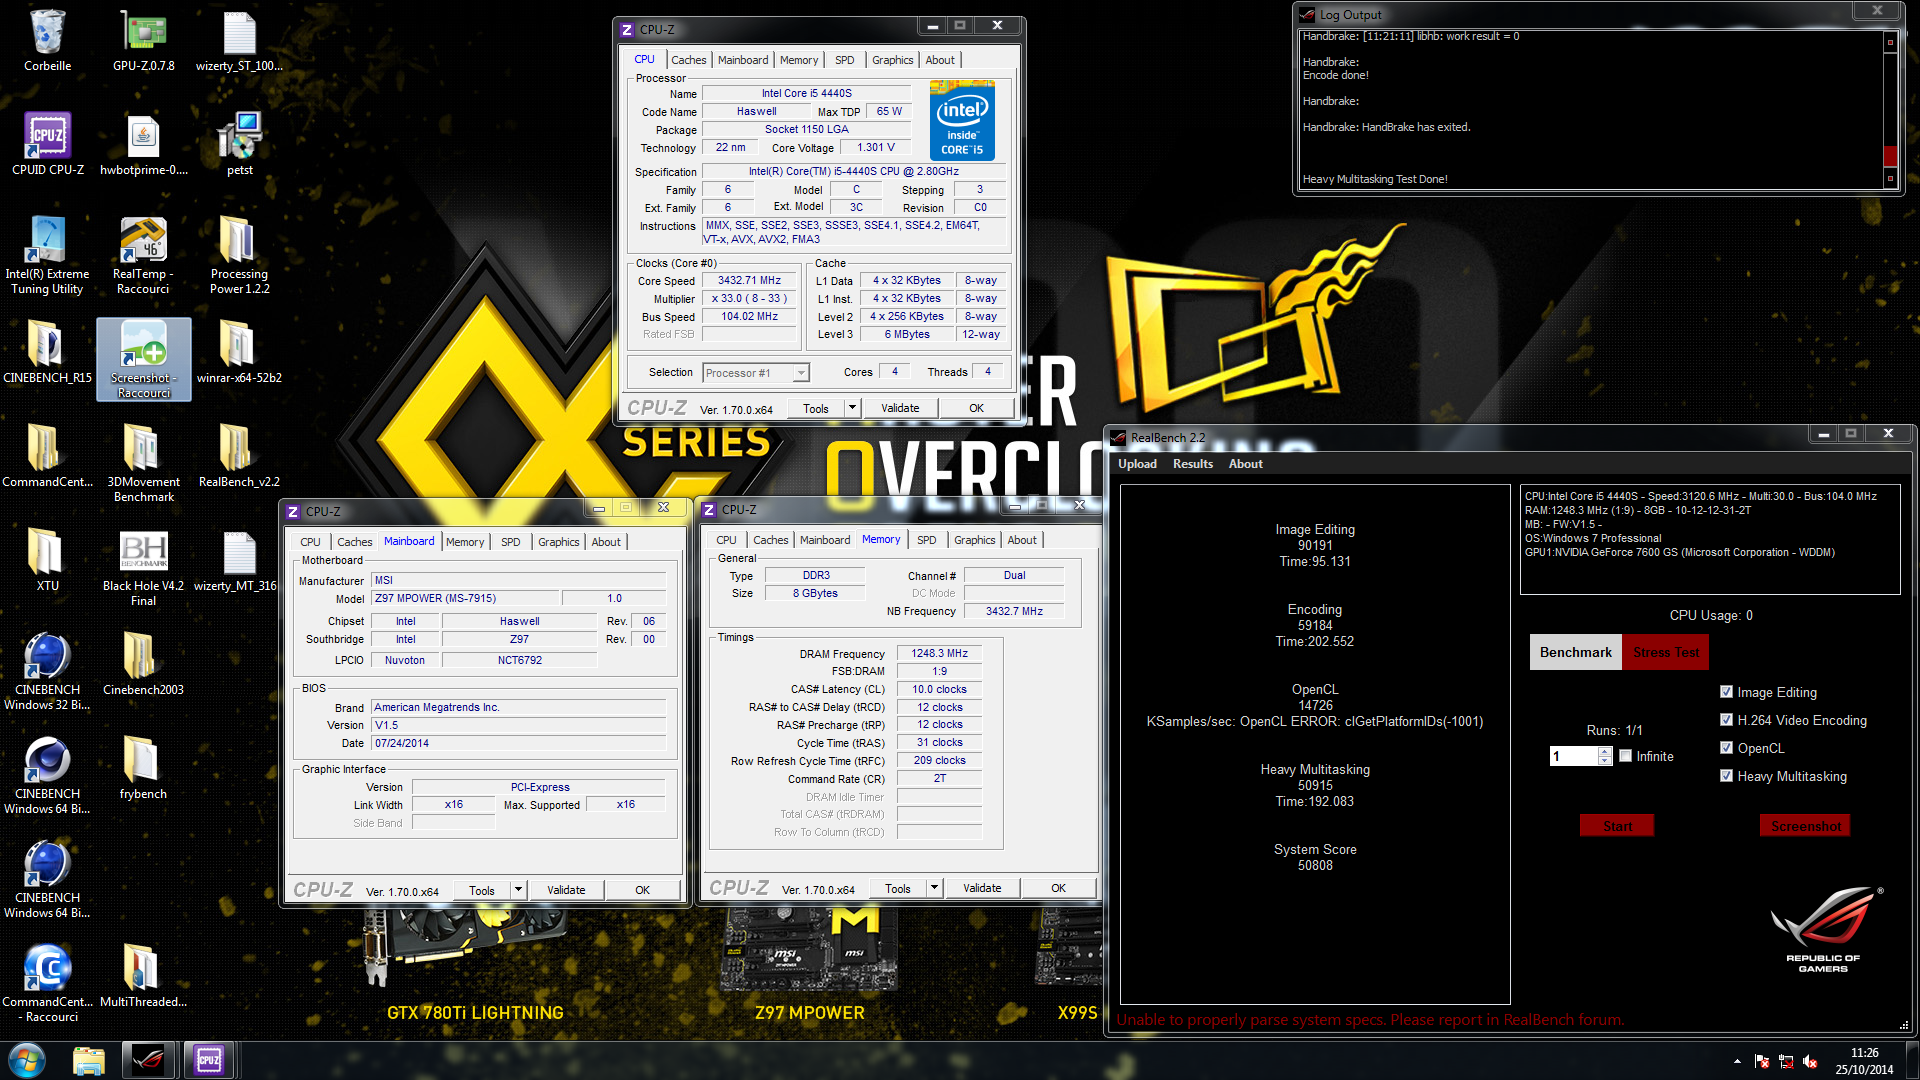Show hidden tray icons arrow
This screenshot has height=1080, width=1920.
1737,1062
